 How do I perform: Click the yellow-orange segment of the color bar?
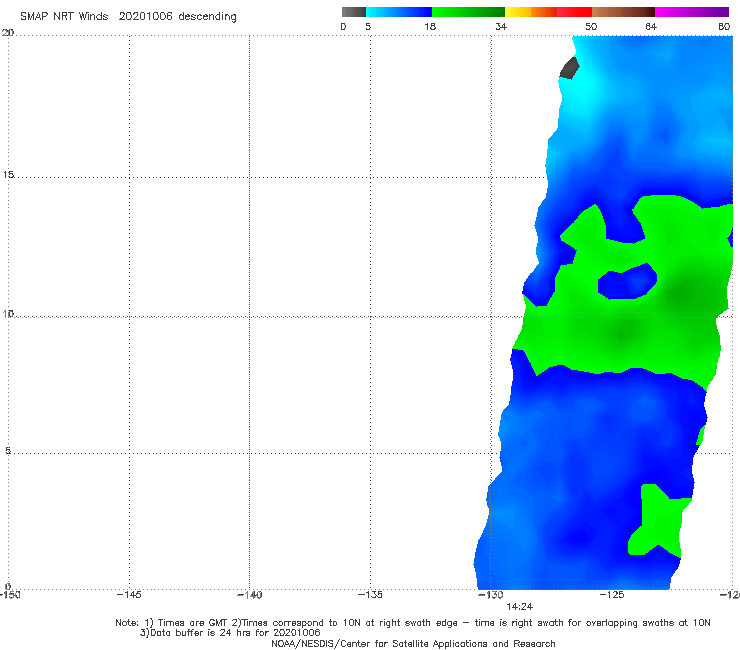pyautogui.click(x=531, y=12)
